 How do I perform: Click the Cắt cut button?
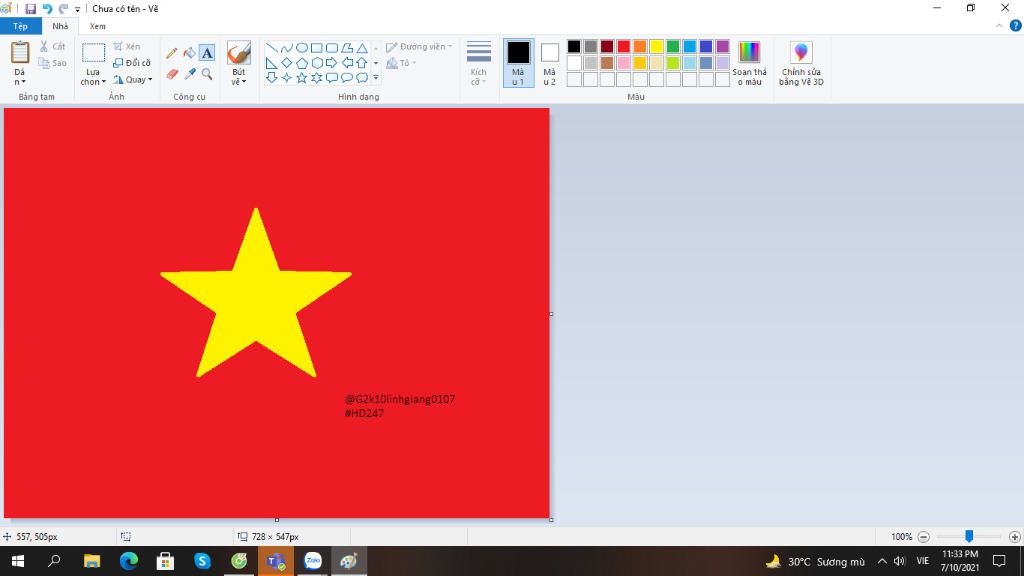pos(52,46)
